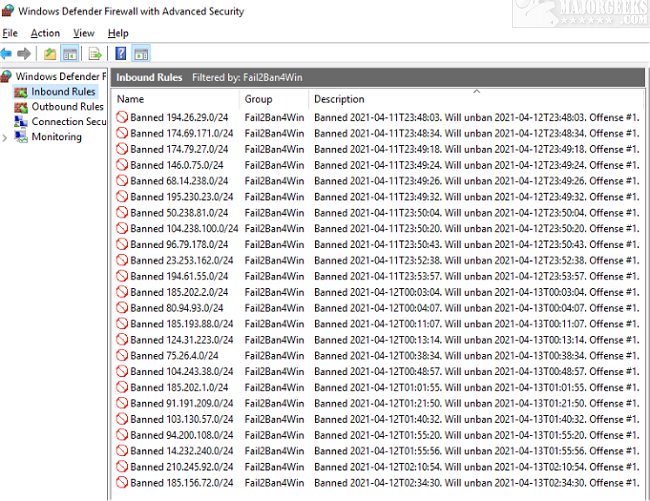Click the Back arrow in the toolbar
The width and height of the screenshot is (650, 501).
tap(7, 53)
